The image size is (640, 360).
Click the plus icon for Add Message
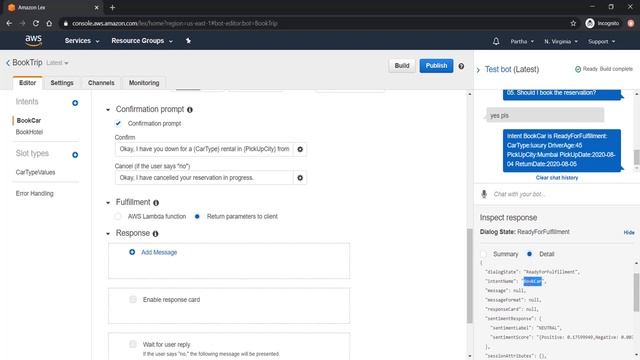click(132, 252)
